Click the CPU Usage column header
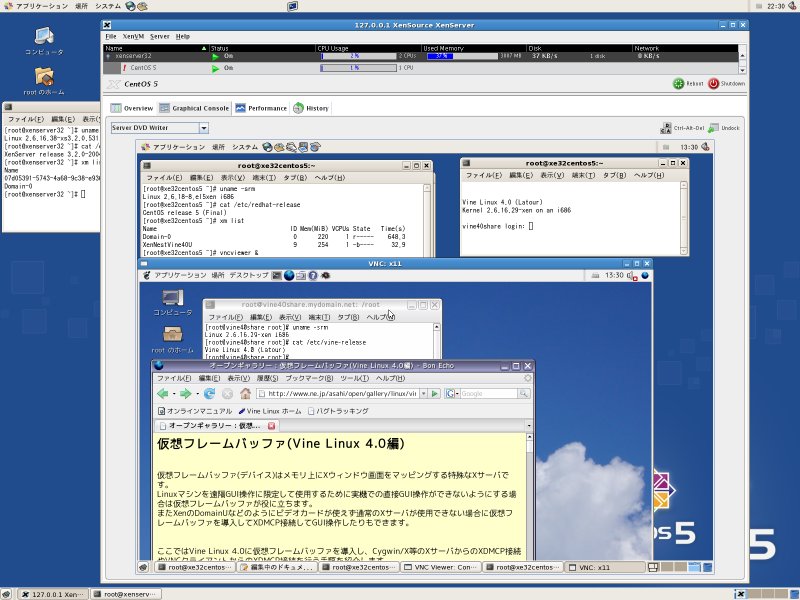 [368, 48]
